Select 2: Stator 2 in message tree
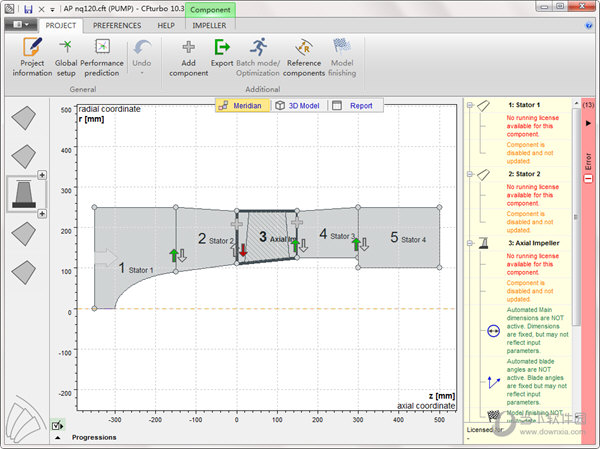The width and height of the screenshot is (600, 449). coord(524,174)
